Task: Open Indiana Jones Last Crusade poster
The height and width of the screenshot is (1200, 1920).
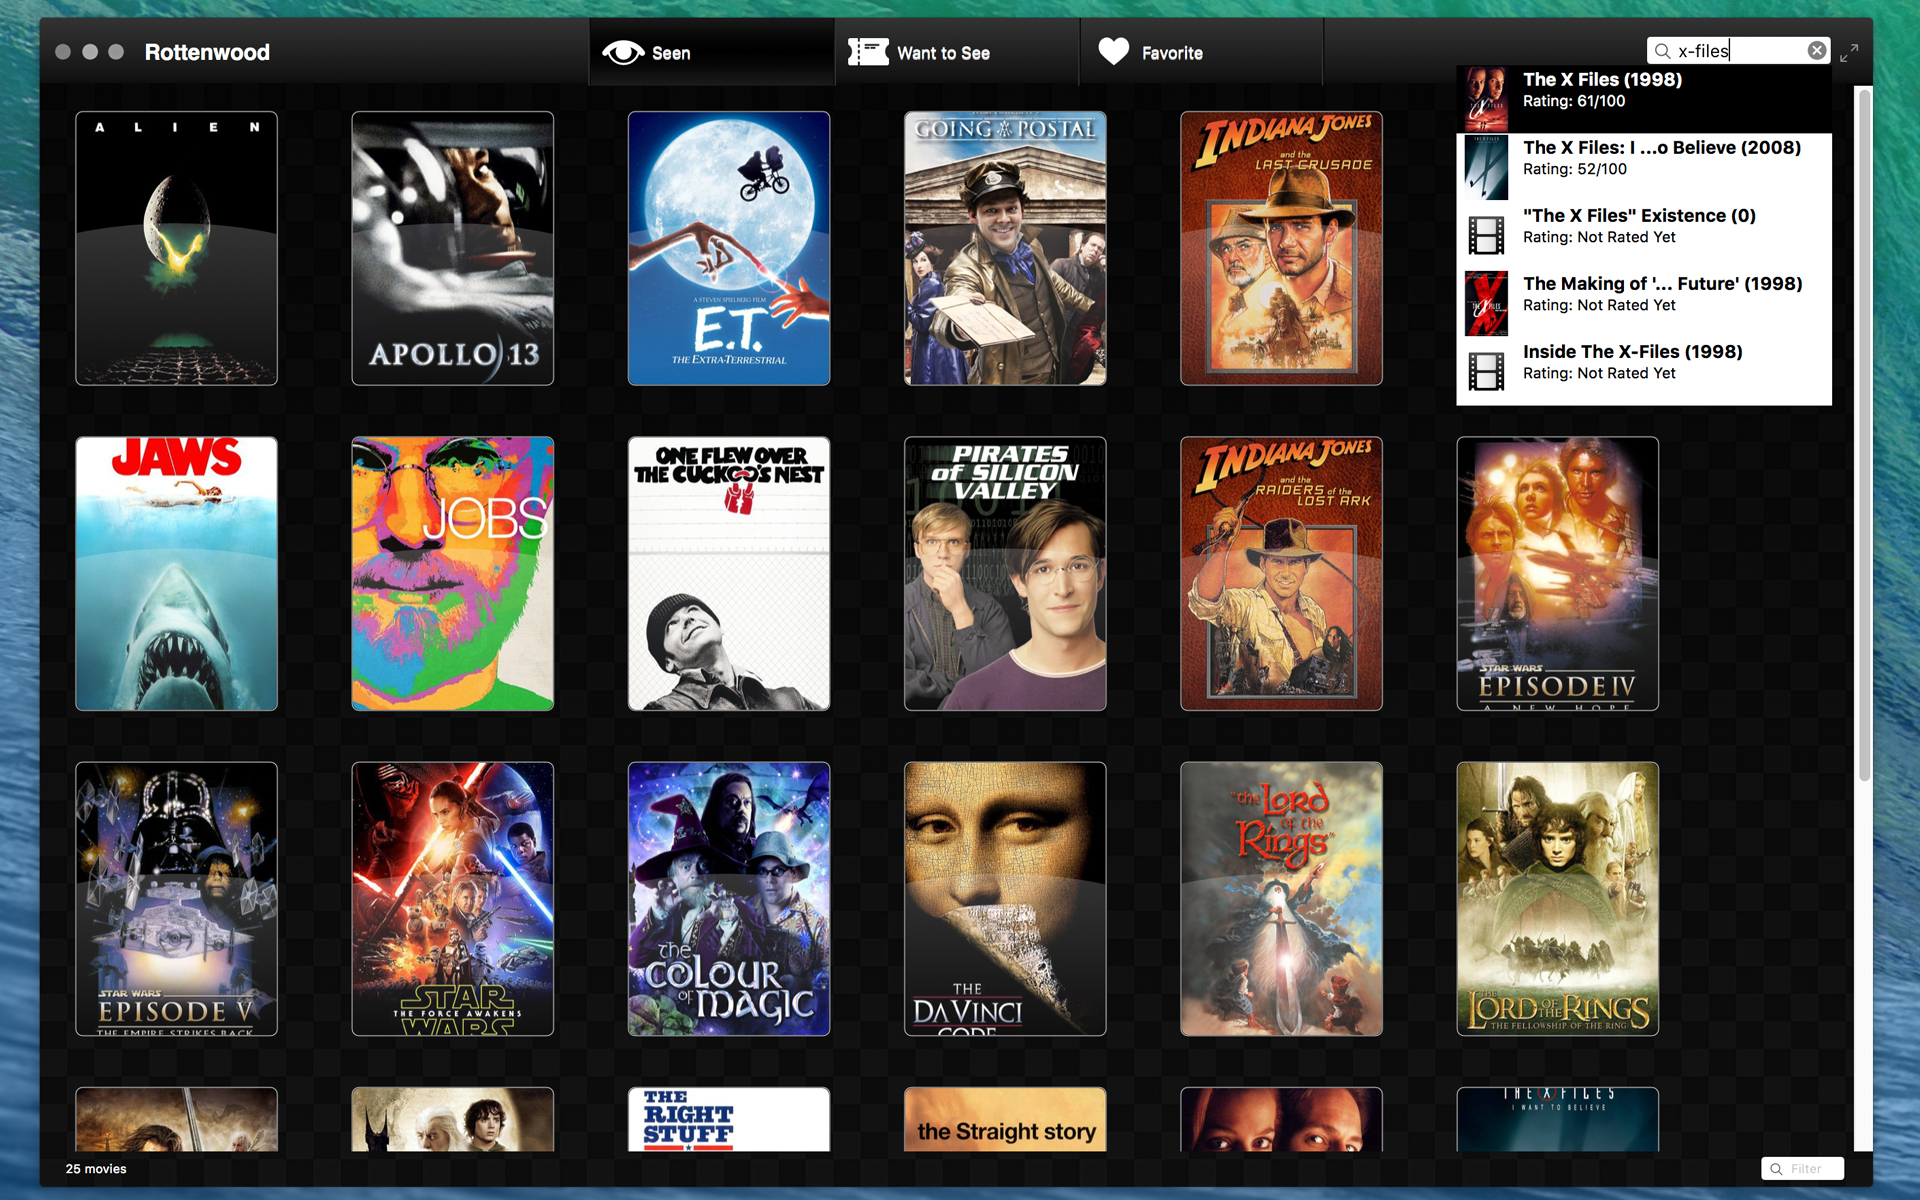Action: click(1281, 248)
